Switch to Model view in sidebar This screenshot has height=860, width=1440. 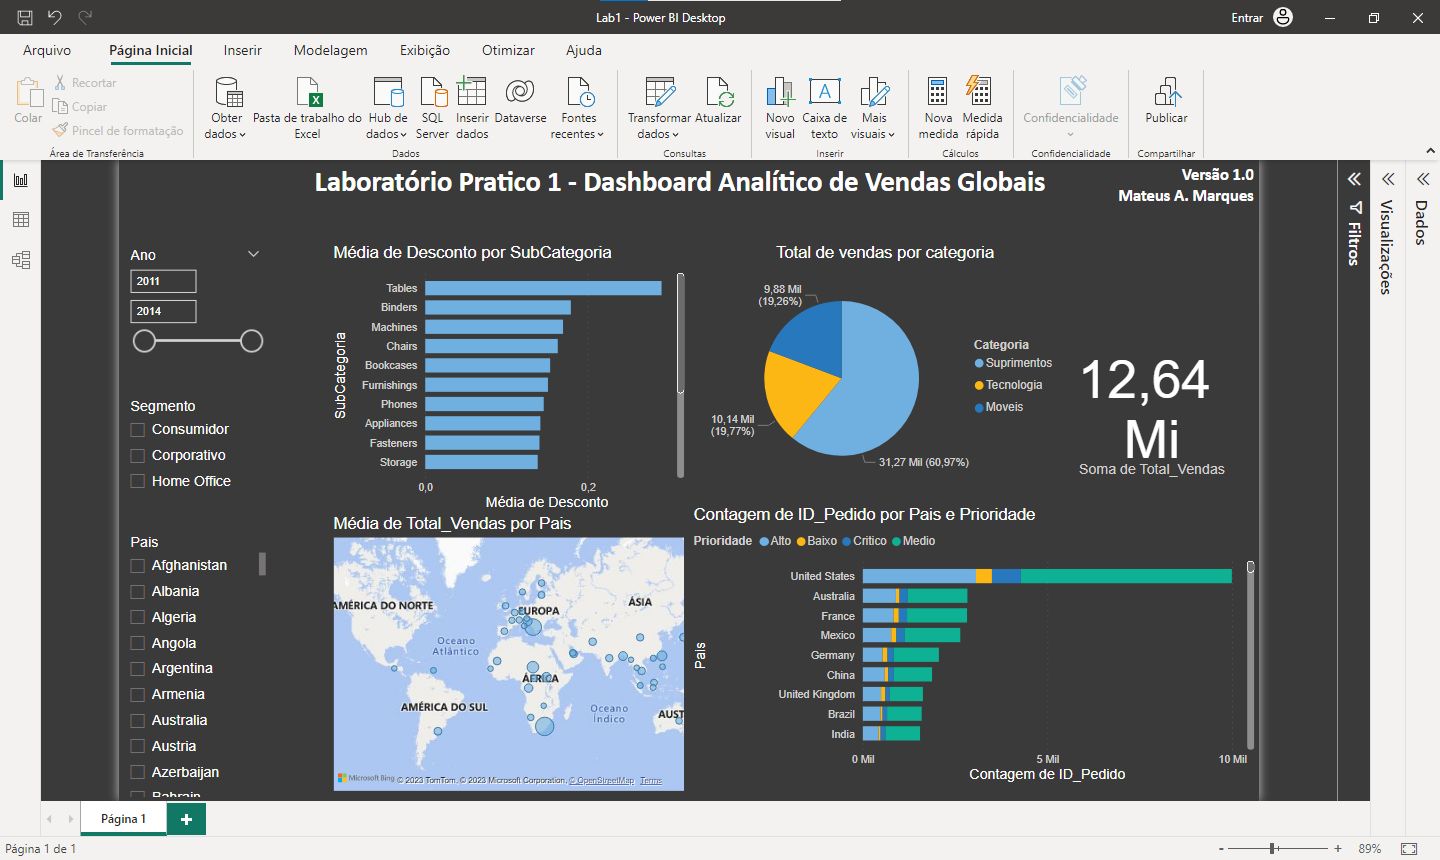[x=21, y=260]
